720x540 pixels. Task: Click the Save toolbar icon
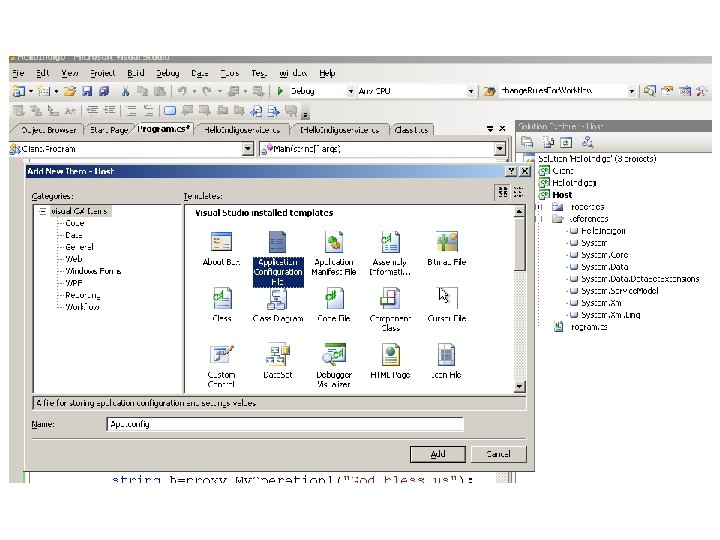tap(87, 91)
